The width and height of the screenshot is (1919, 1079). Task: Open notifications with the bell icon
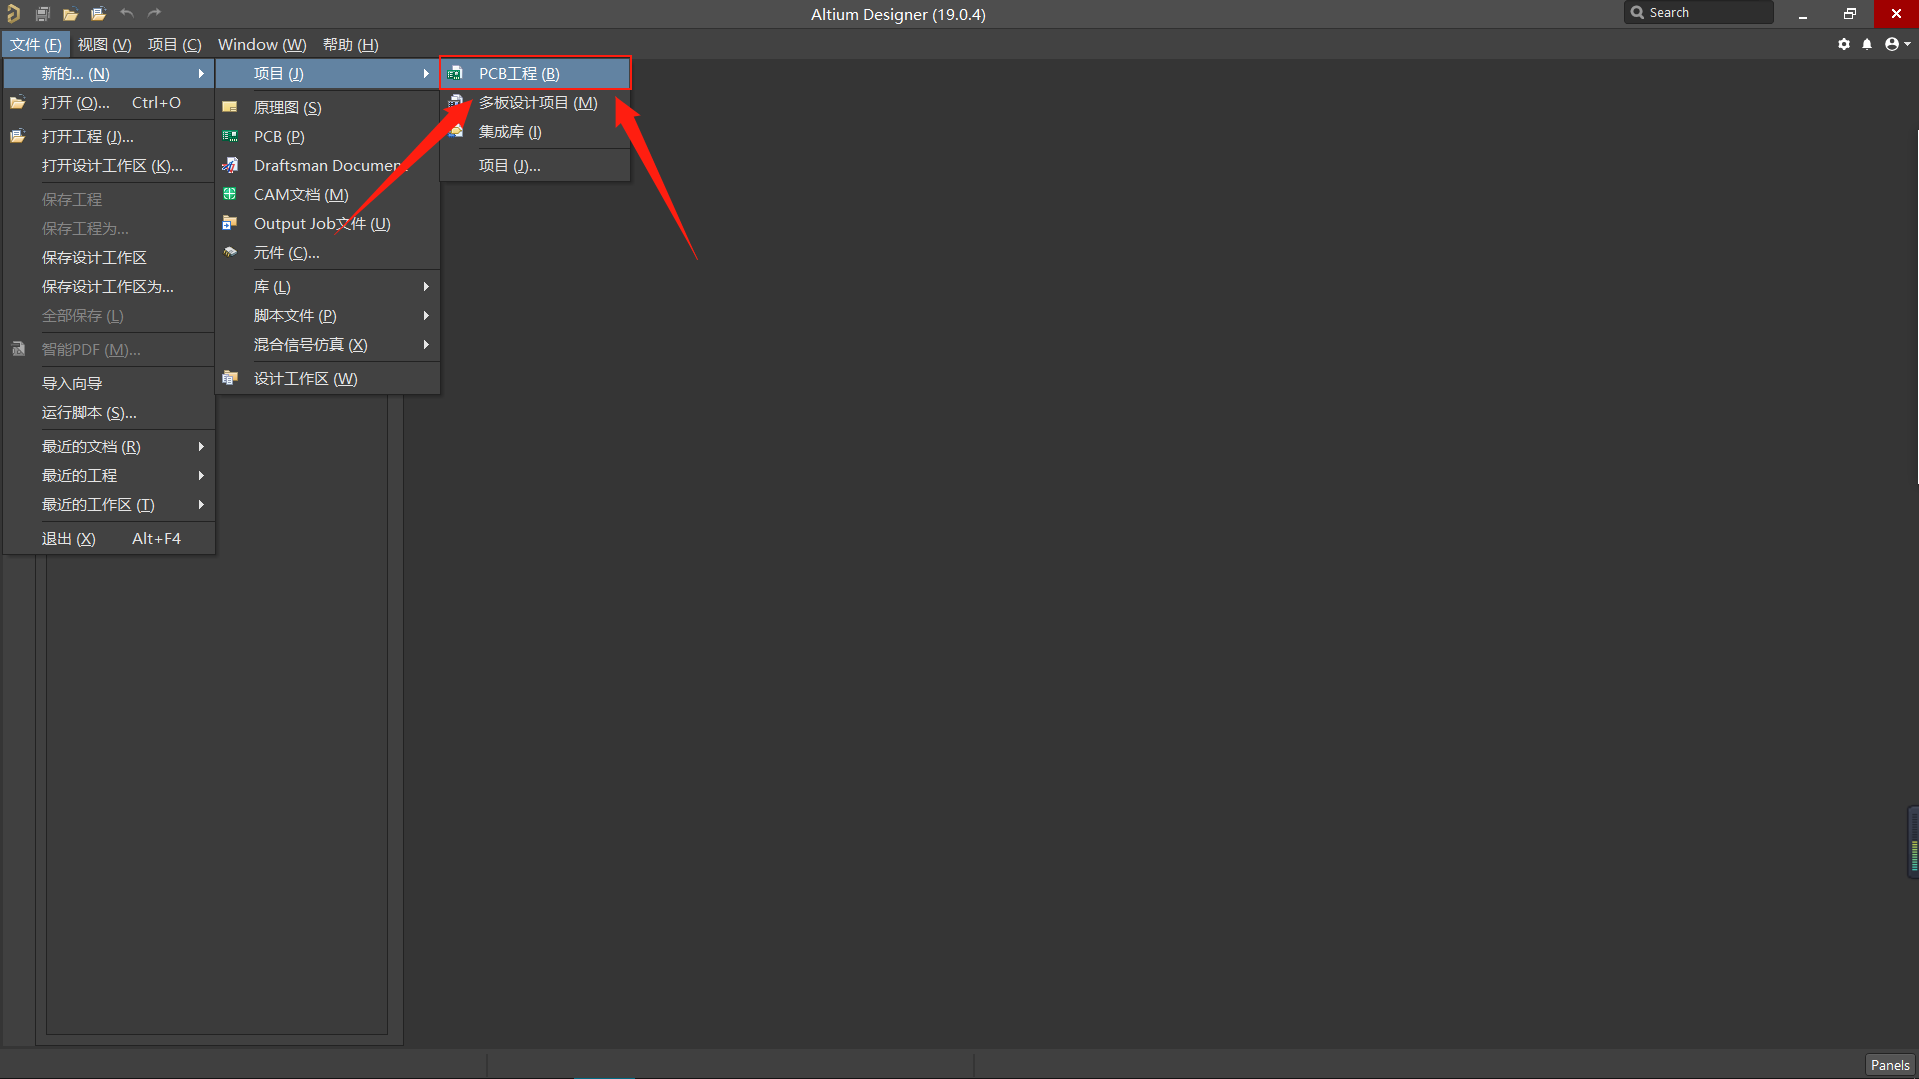click(x=1867, y=44)
